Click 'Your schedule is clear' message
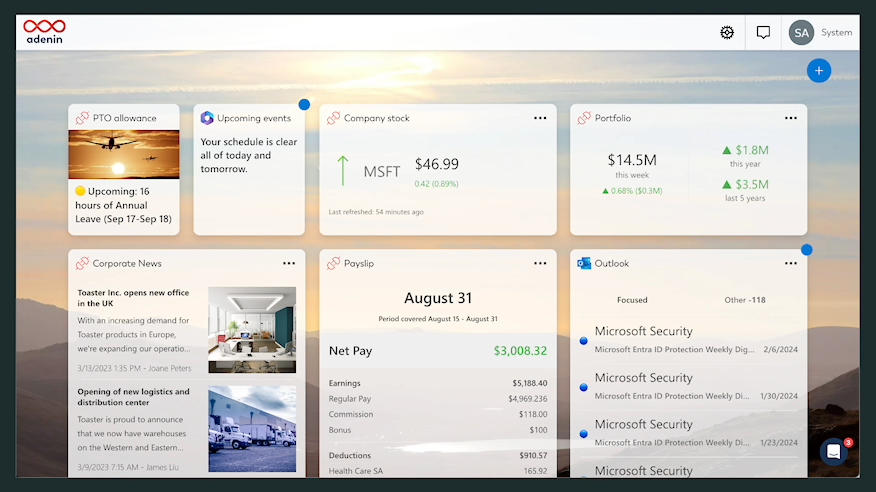876x492 pixels. (x=249, y=155)
